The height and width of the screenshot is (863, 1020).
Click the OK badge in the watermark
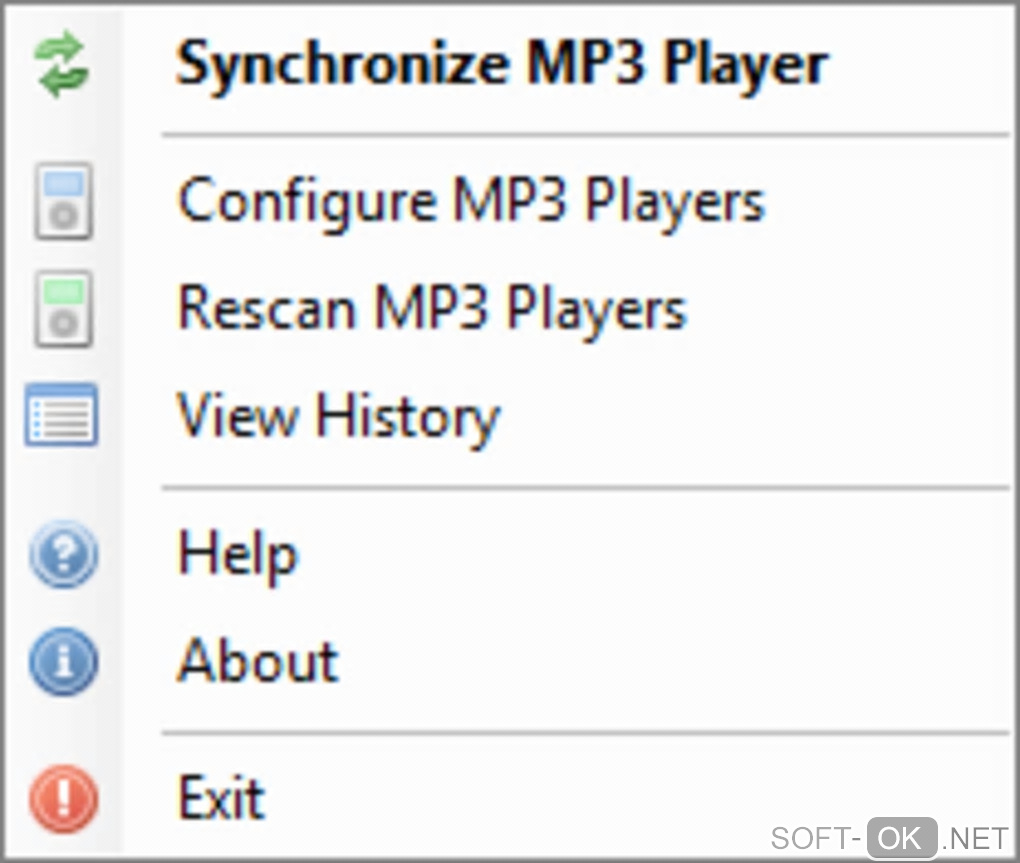pos(902,838)
